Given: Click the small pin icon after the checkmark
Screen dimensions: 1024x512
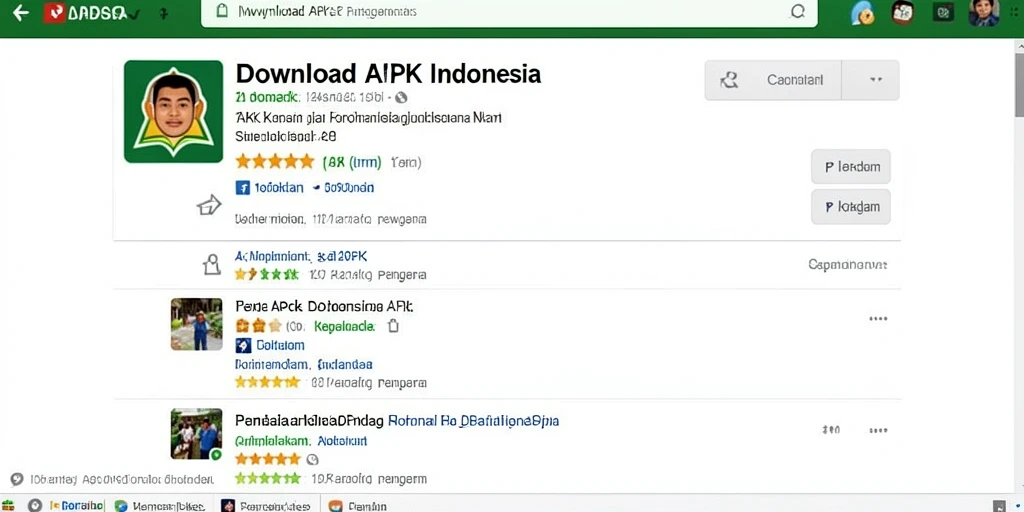Looking at the screenshot, I should 164,14.
